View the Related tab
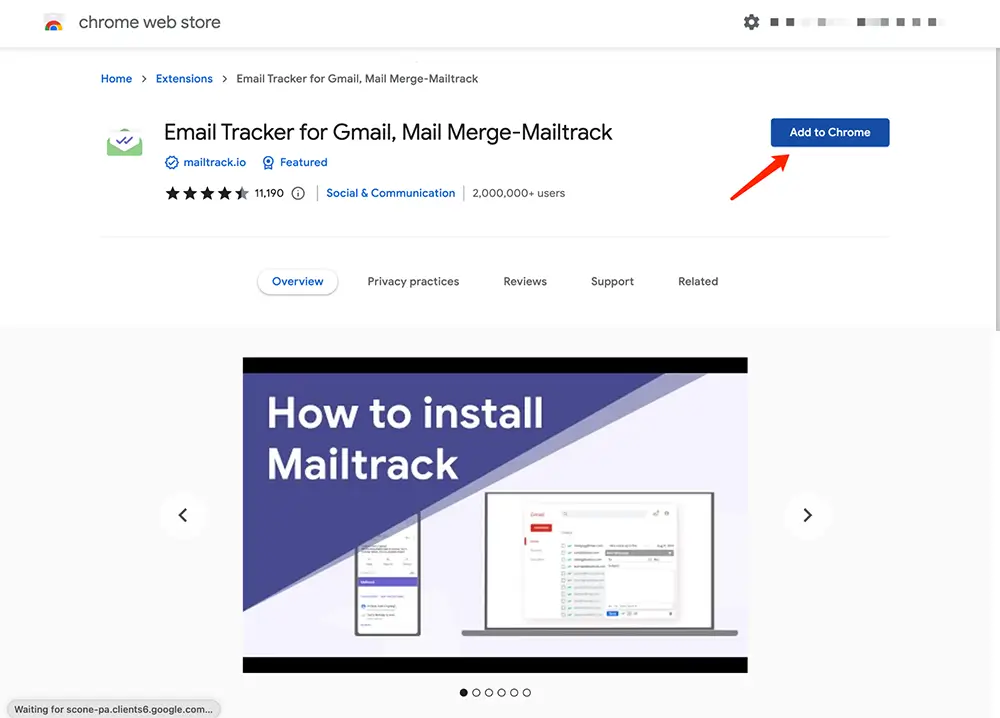 [698, 282]
